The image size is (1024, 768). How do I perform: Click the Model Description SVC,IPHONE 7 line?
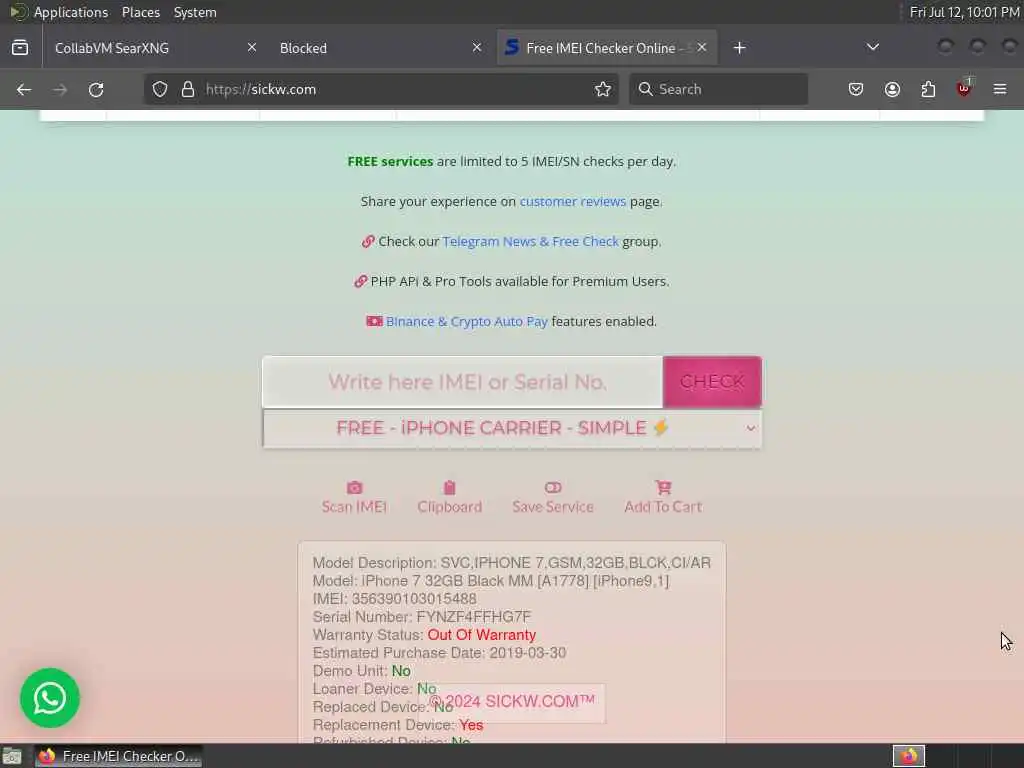(512, 563)
